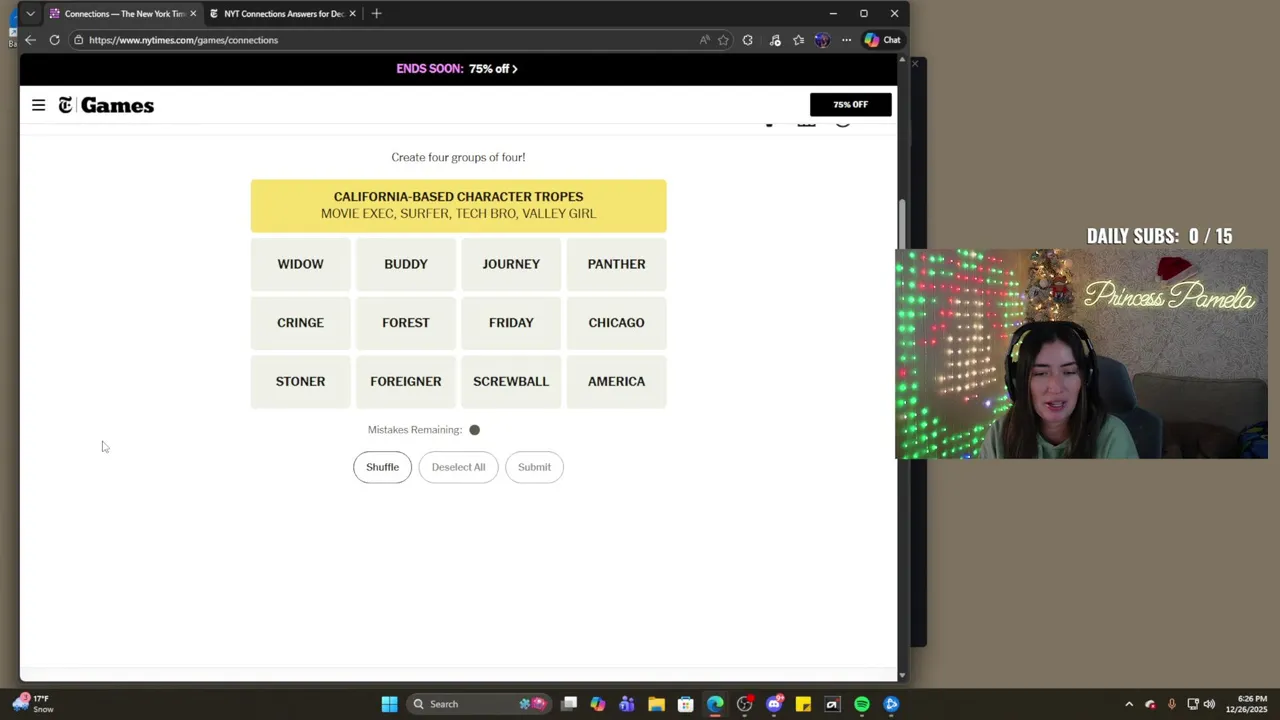Shuffle the remaining word tiles
The height and width of the screenshot is (720, 1280).
point(382,467)
